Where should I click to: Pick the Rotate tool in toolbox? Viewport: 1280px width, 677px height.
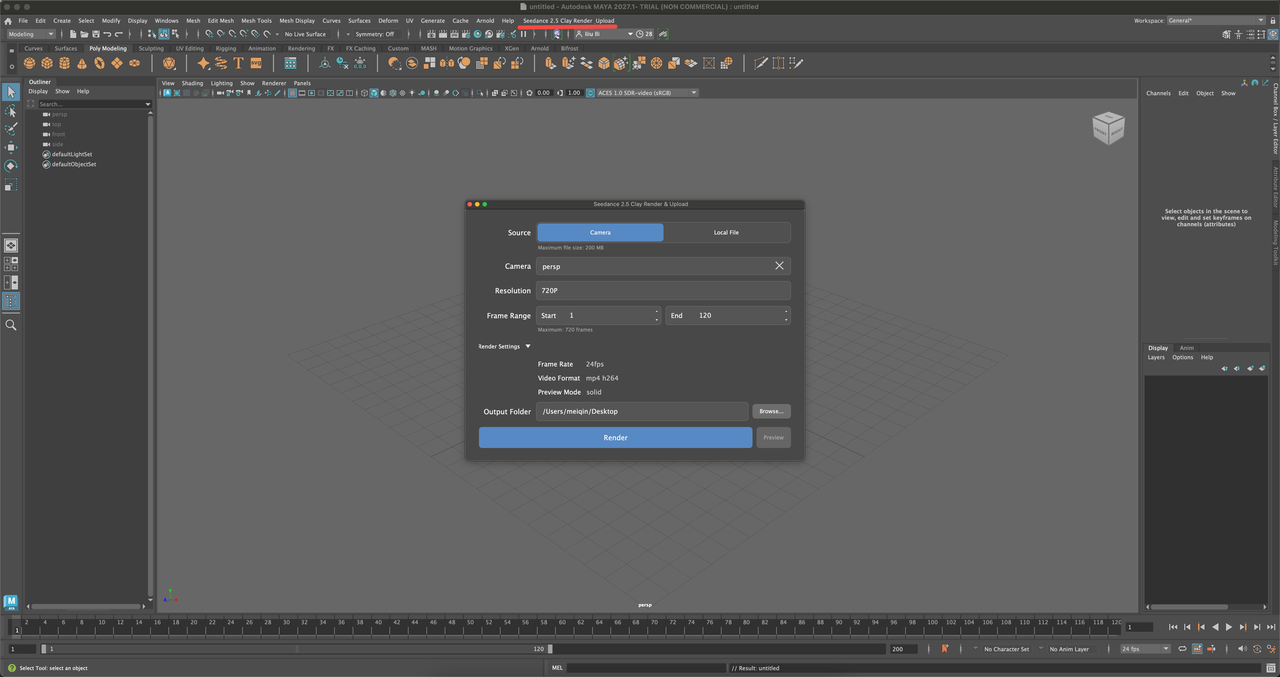(x=11, y=166)
